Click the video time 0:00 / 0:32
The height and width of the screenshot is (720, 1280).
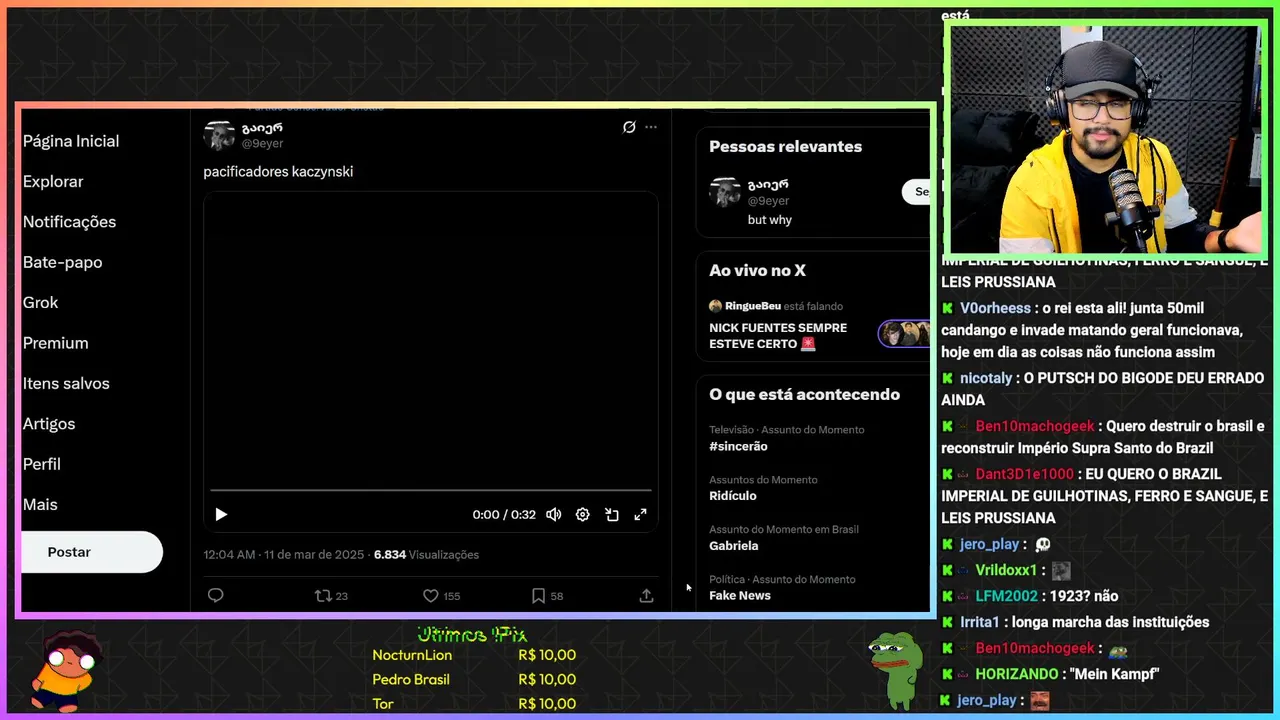504,514
